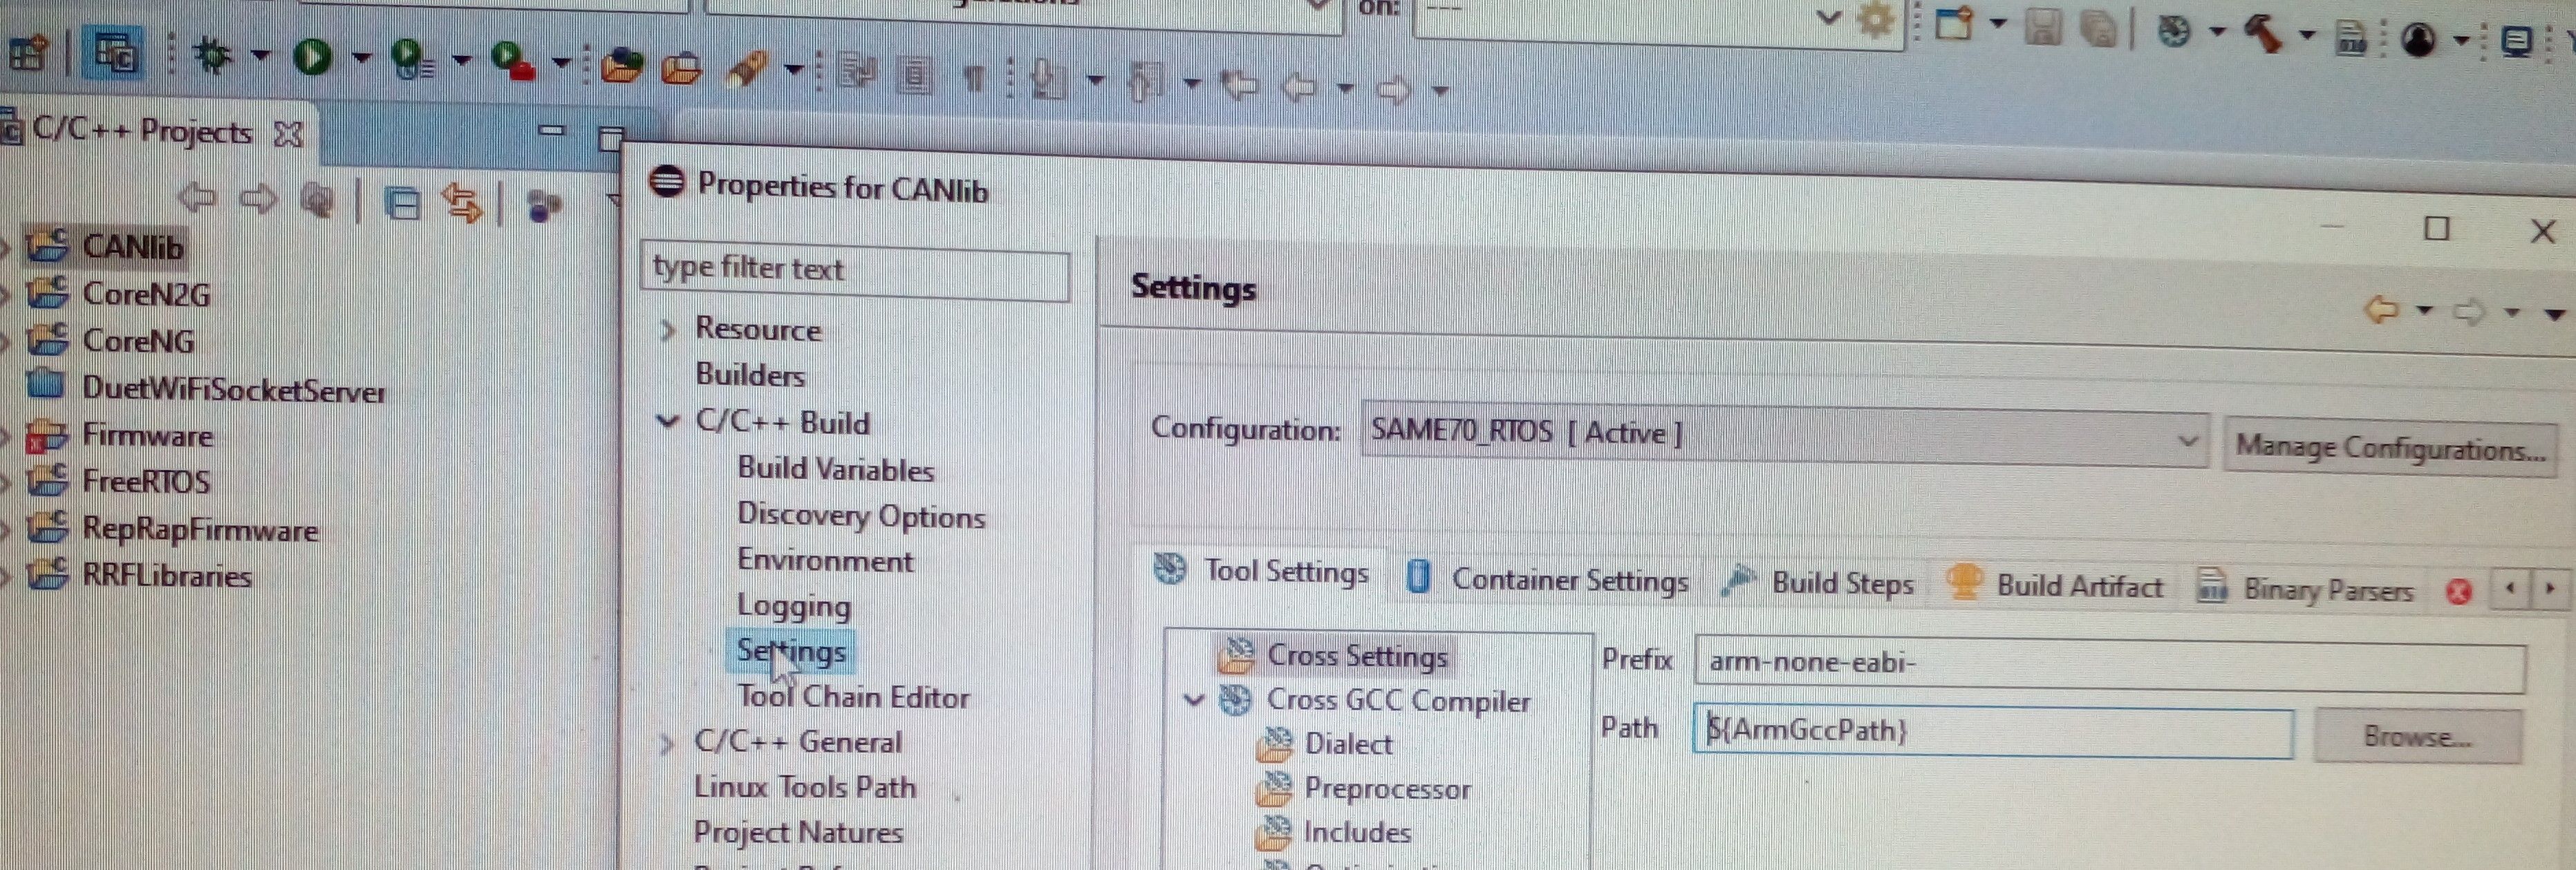Viewport: 2576px width, 870px height.
Task: Click the Prefix field arm-none-eabi-
Action: click(2110, 665)
